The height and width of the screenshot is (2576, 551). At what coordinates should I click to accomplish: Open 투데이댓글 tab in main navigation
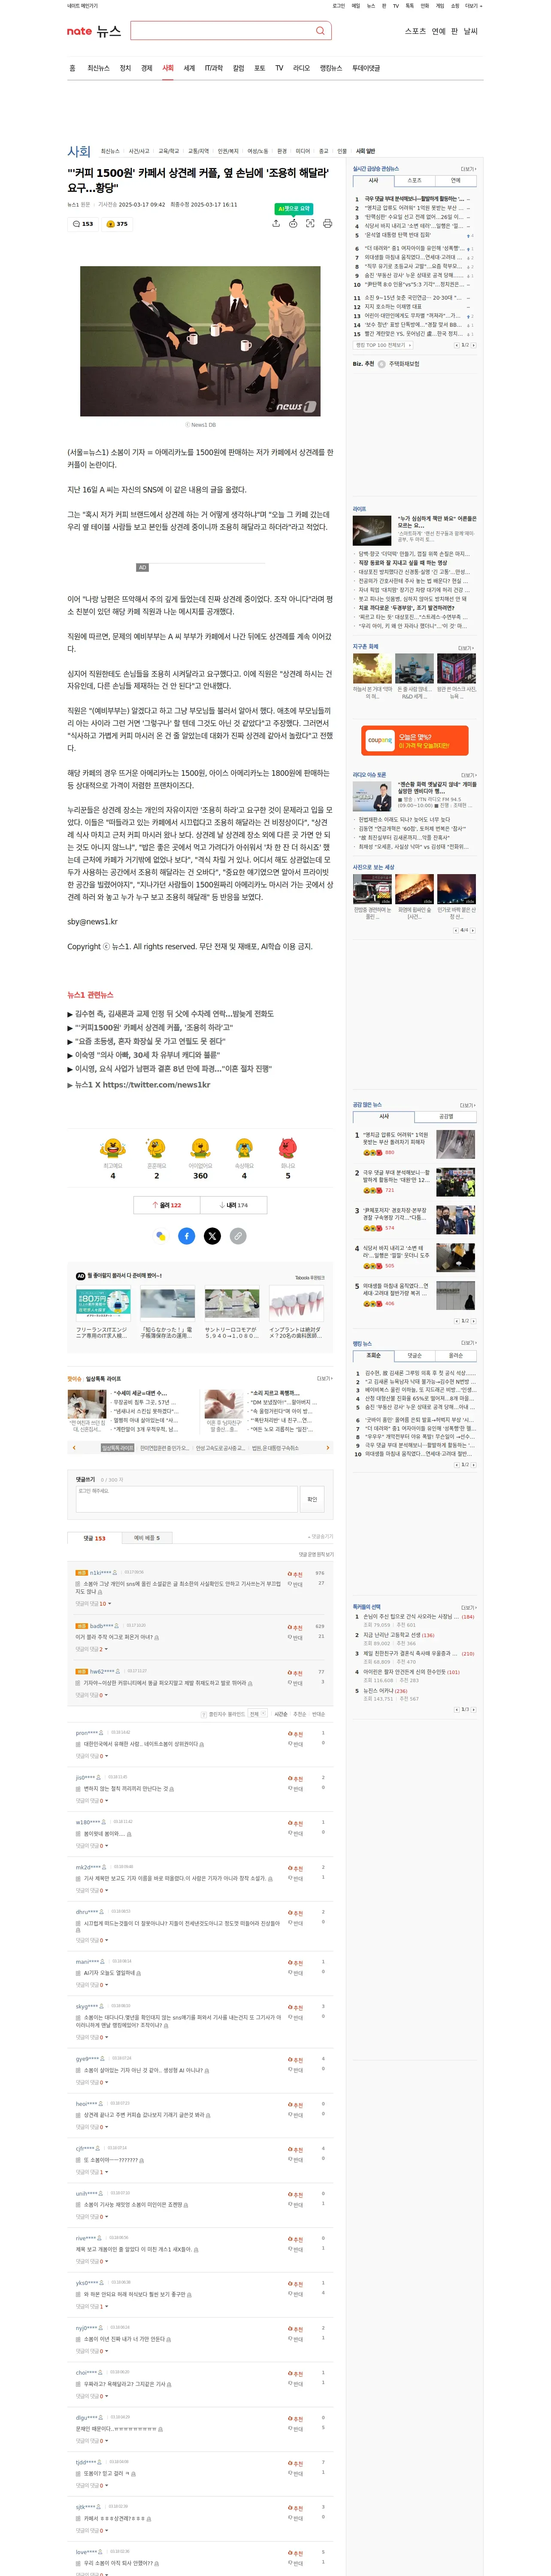(366, 68)
